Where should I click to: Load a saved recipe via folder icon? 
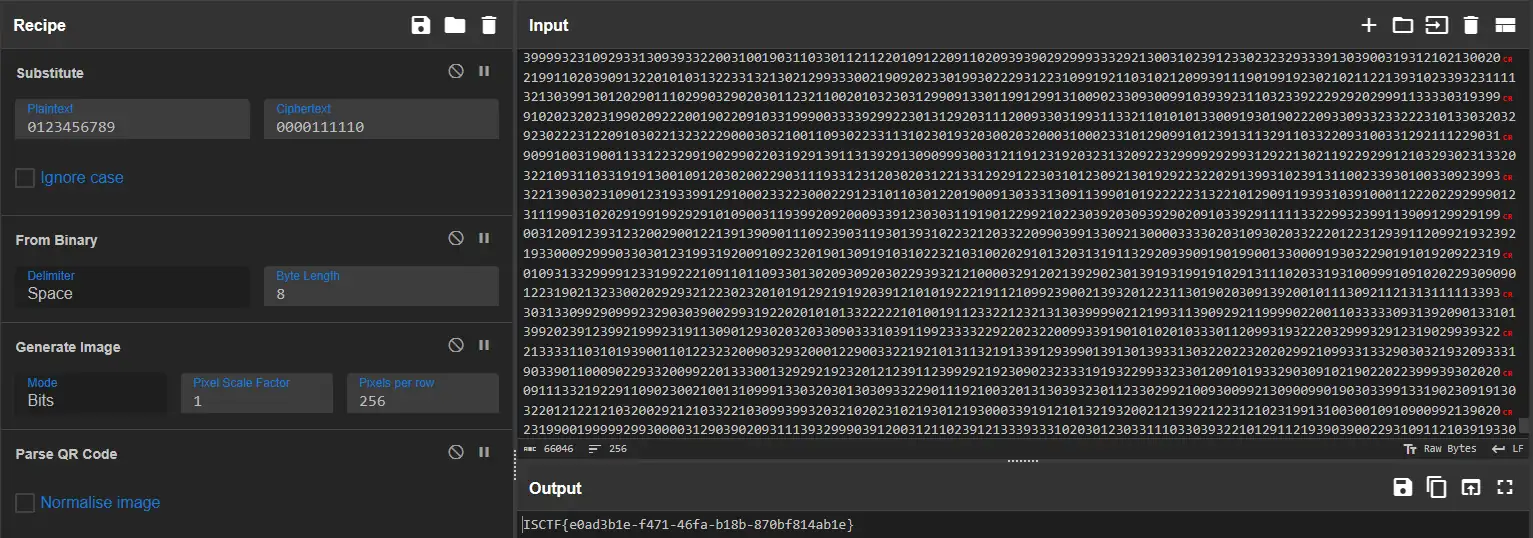(x=455, y=25)
